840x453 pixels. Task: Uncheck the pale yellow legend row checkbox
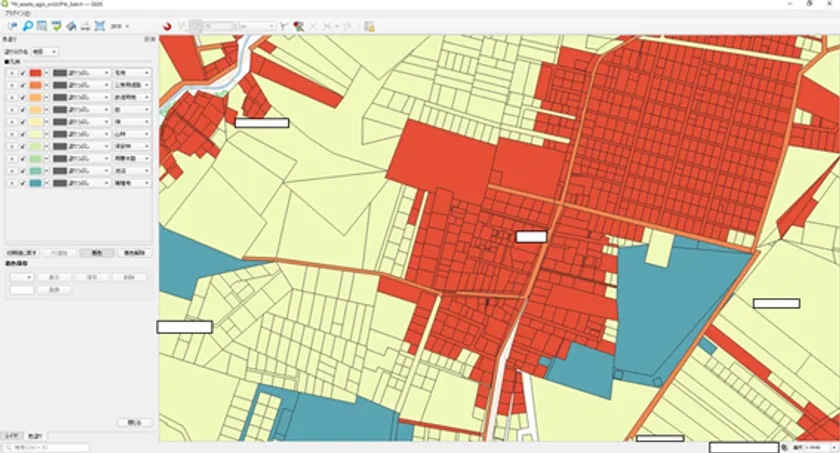22,122
